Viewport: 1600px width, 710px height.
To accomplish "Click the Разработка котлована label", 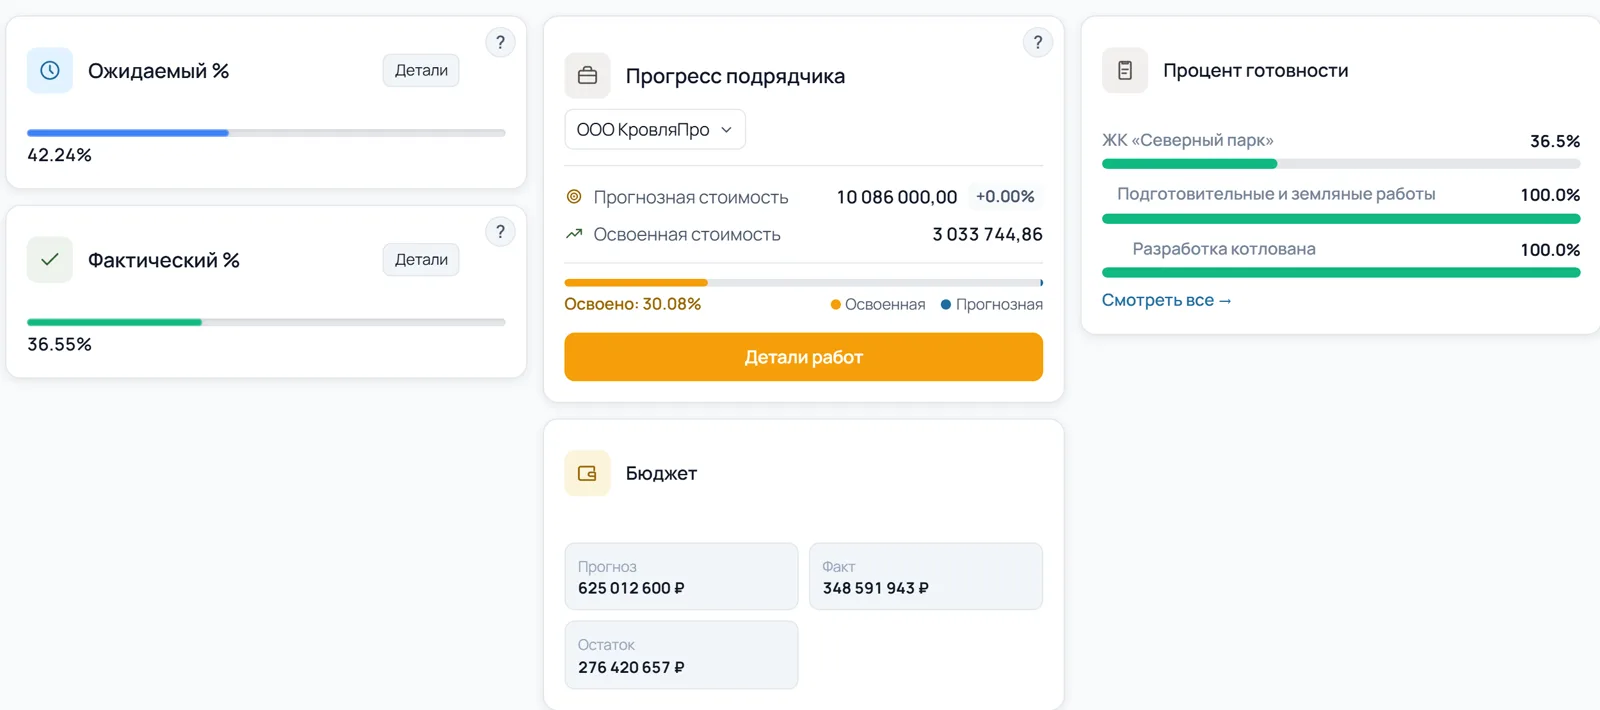I will (1224, 249).
